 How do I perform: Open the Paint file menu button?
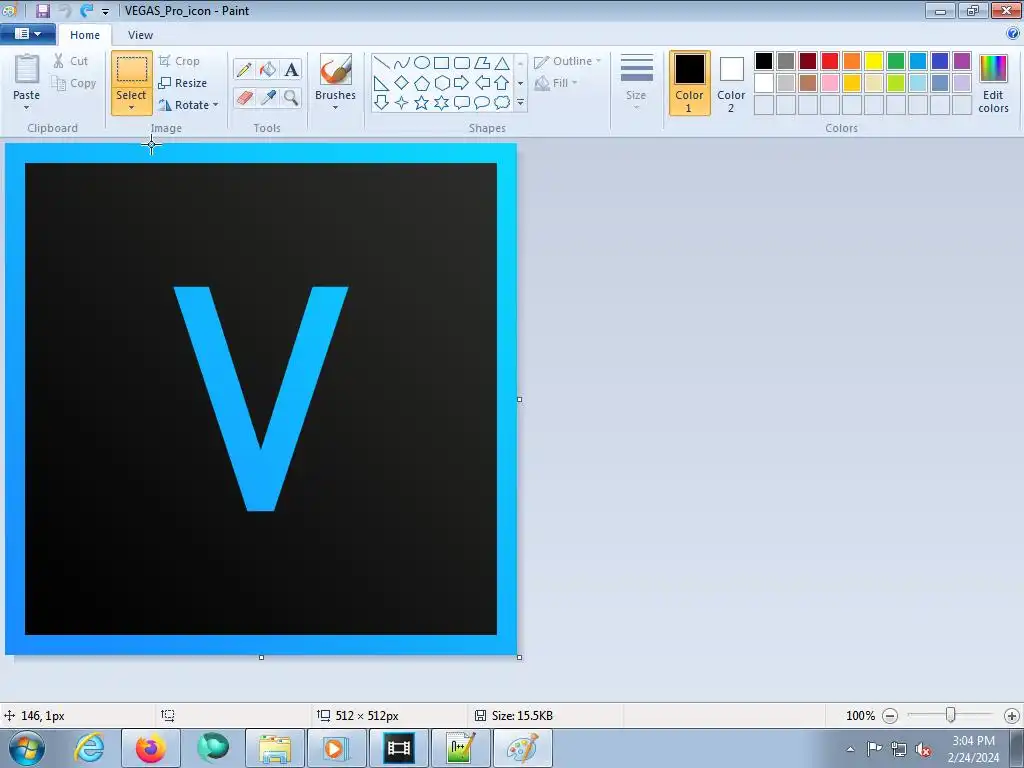pos(27,33)
